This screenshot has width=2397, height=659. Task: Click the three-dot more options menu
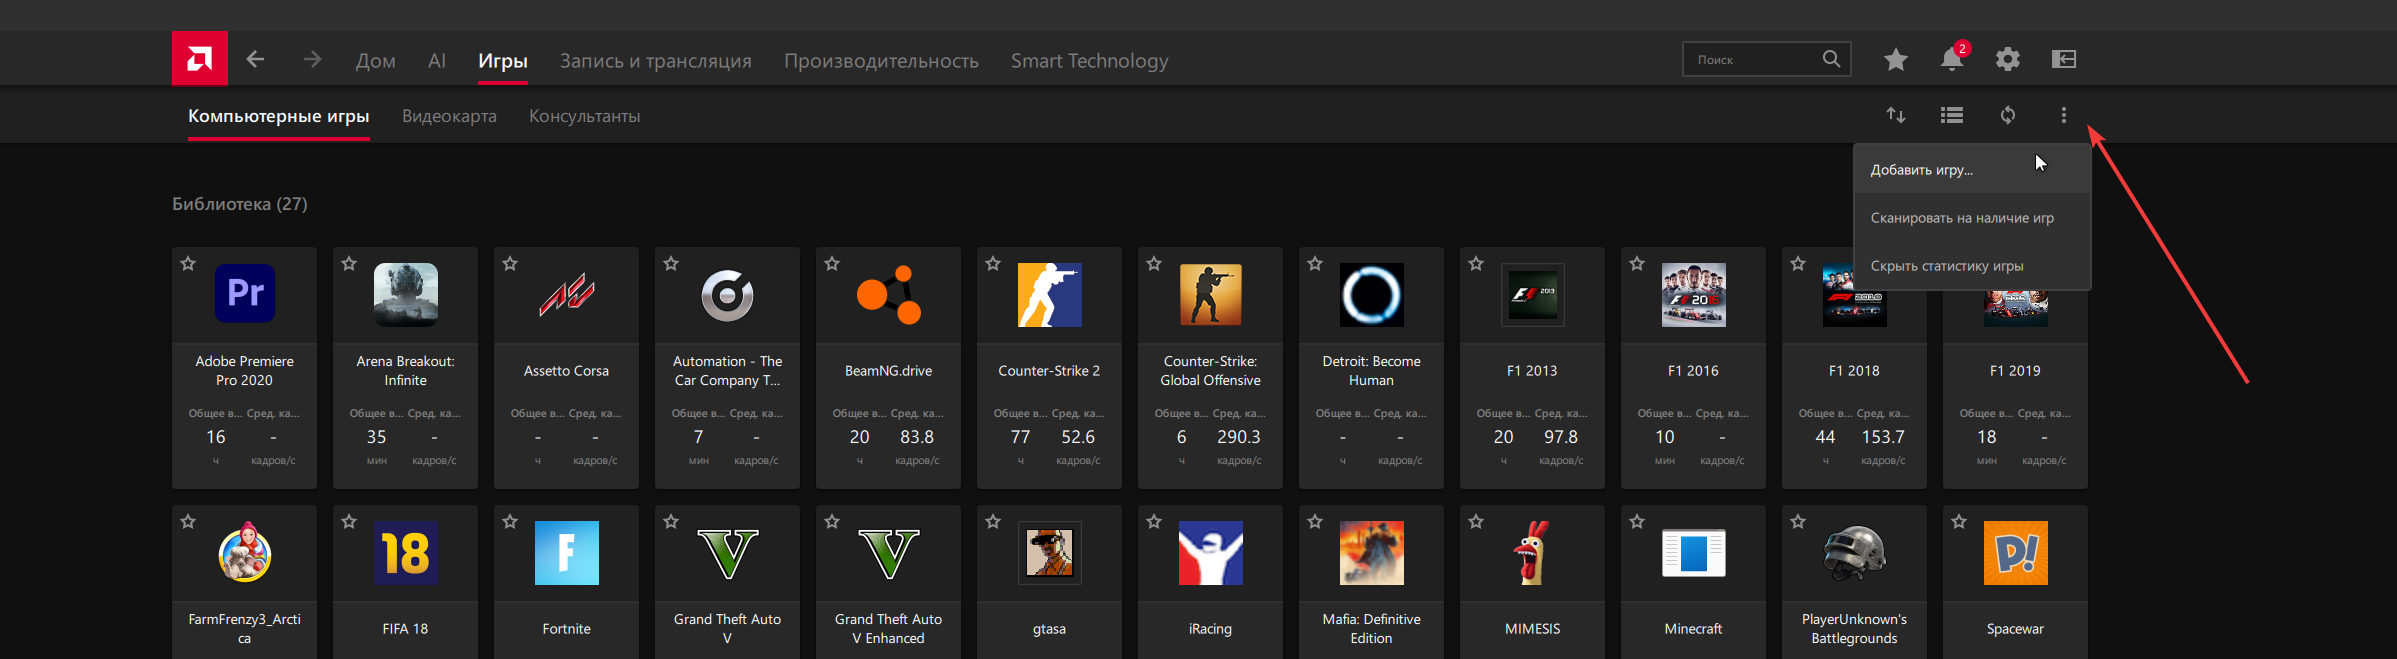2064,115
